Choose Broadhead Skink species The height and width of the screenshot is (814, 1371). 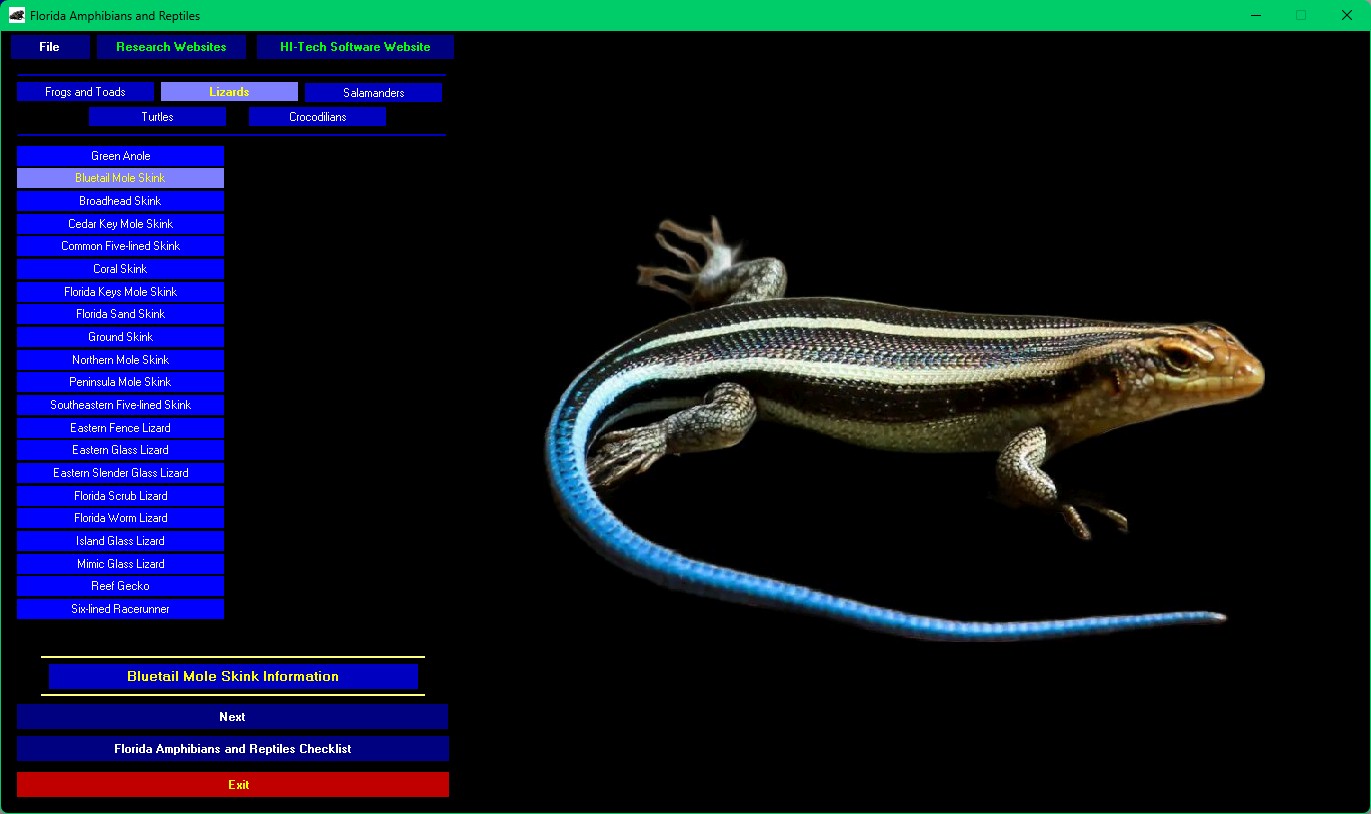(120, 201)
